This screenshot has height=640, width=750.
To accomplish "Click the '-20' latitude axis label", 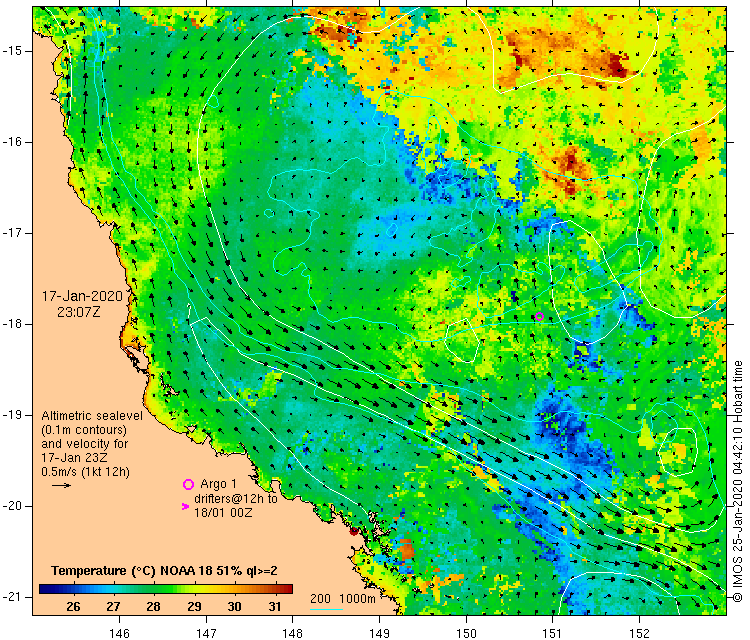I will [x=12, y=506].
